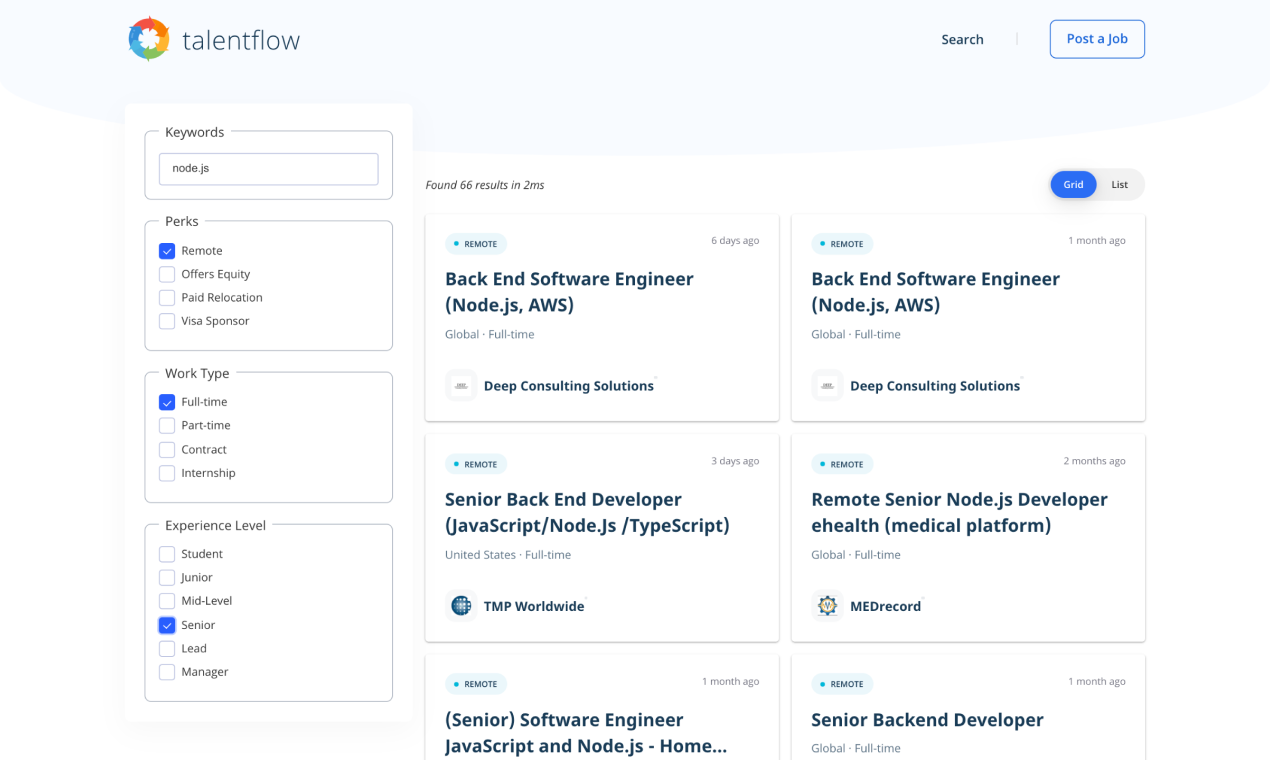Viewport: 1270px width, 760px height.
Task: Open the Search page
Action: tap(961, 39)
